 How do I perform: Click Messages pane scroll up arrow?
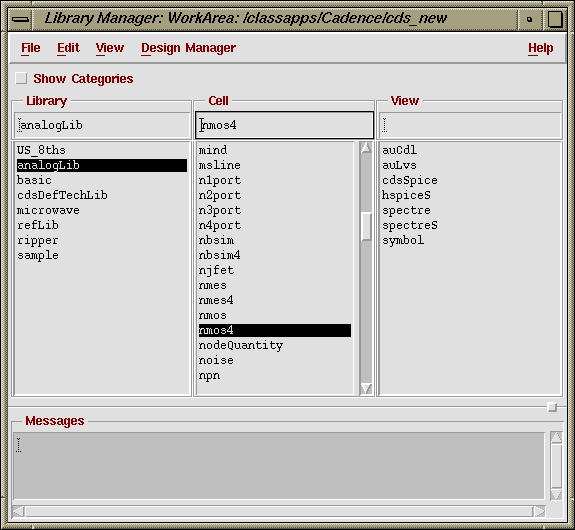coord(556,438)
